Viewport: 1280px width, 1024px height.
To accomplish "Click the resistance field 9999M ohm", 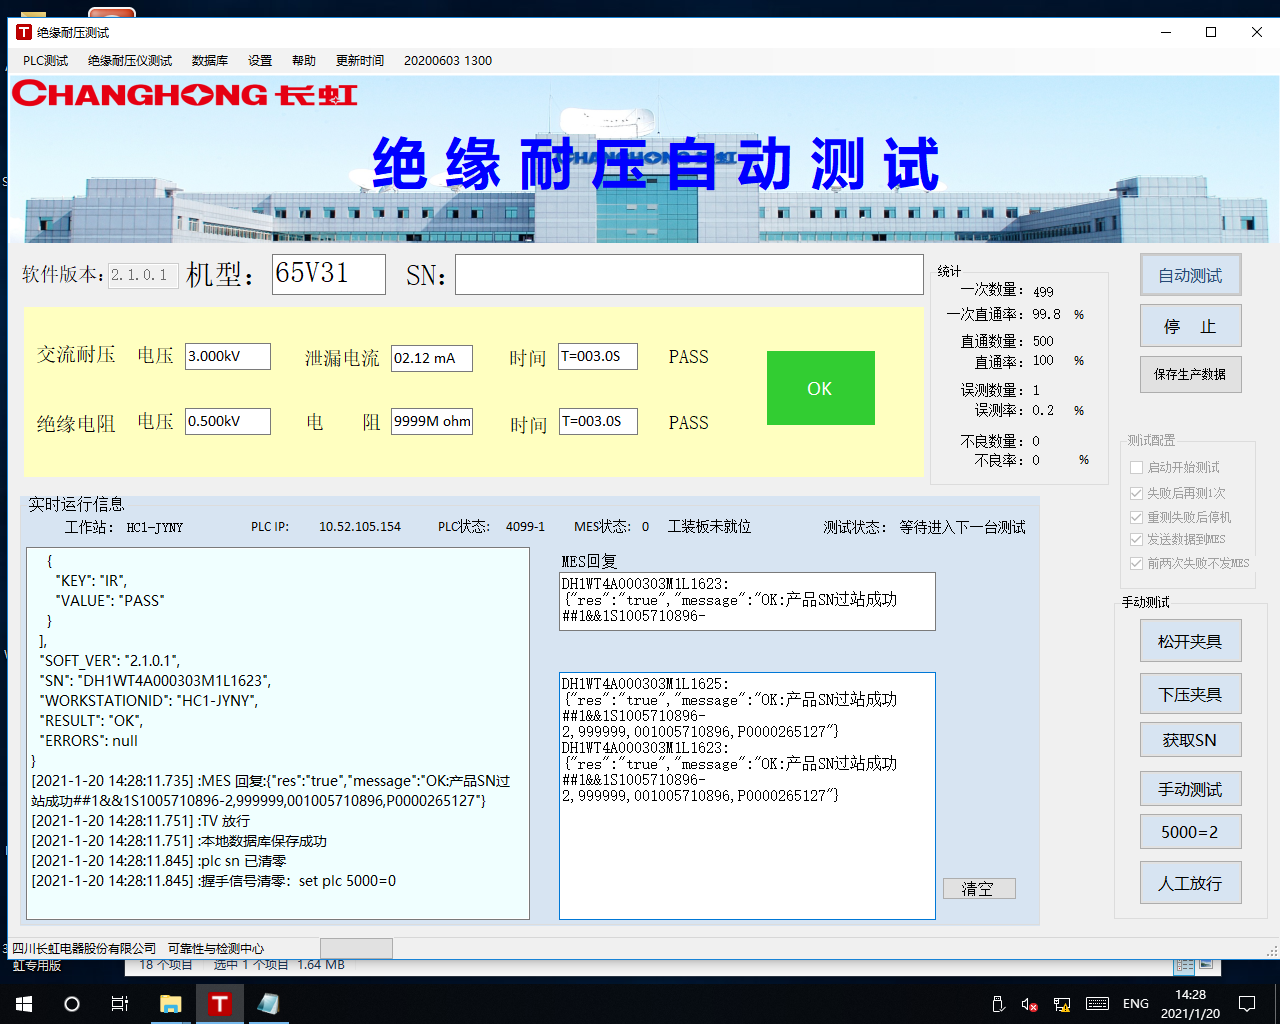I will (432, 421).
